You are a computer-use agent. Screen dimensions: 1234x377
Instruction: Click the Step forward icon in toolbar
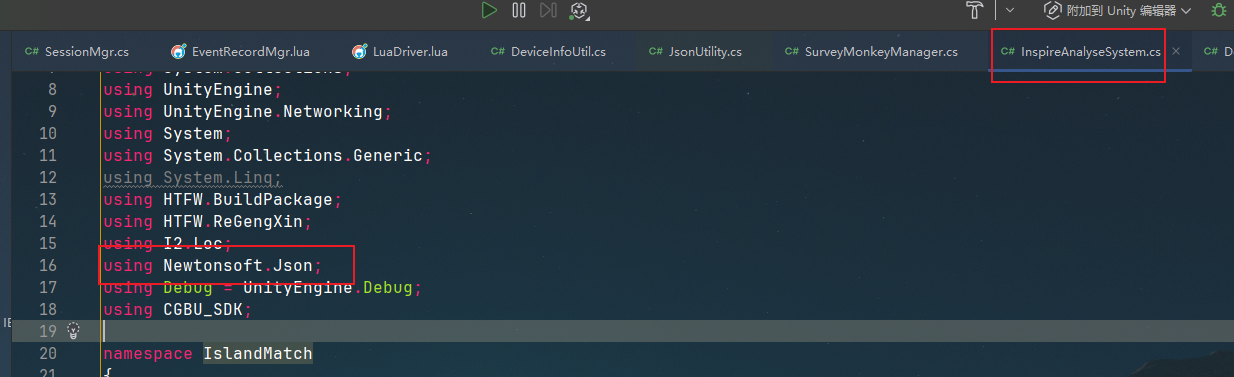(548, 10)
